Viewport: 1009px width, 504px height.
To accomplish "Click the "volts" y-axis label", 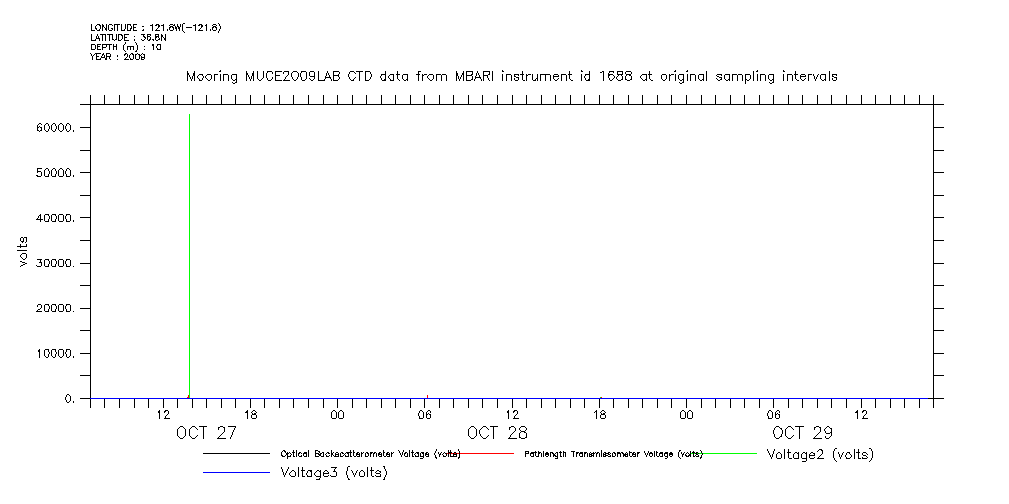I will pos(23,249).
